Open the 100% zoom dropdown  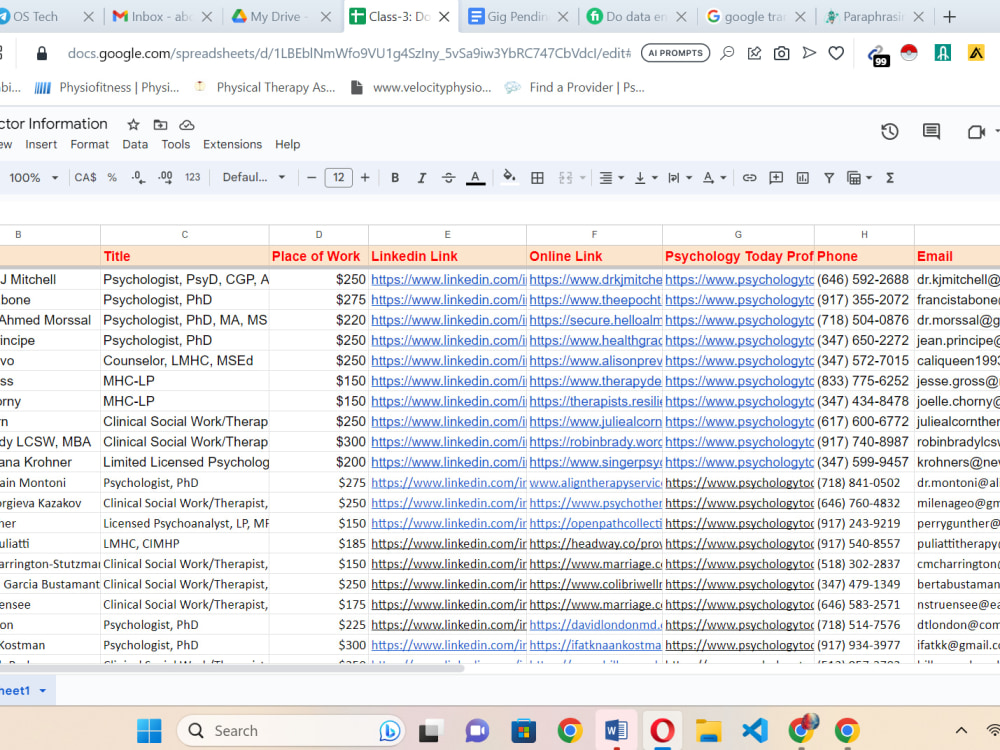[33, 178]
